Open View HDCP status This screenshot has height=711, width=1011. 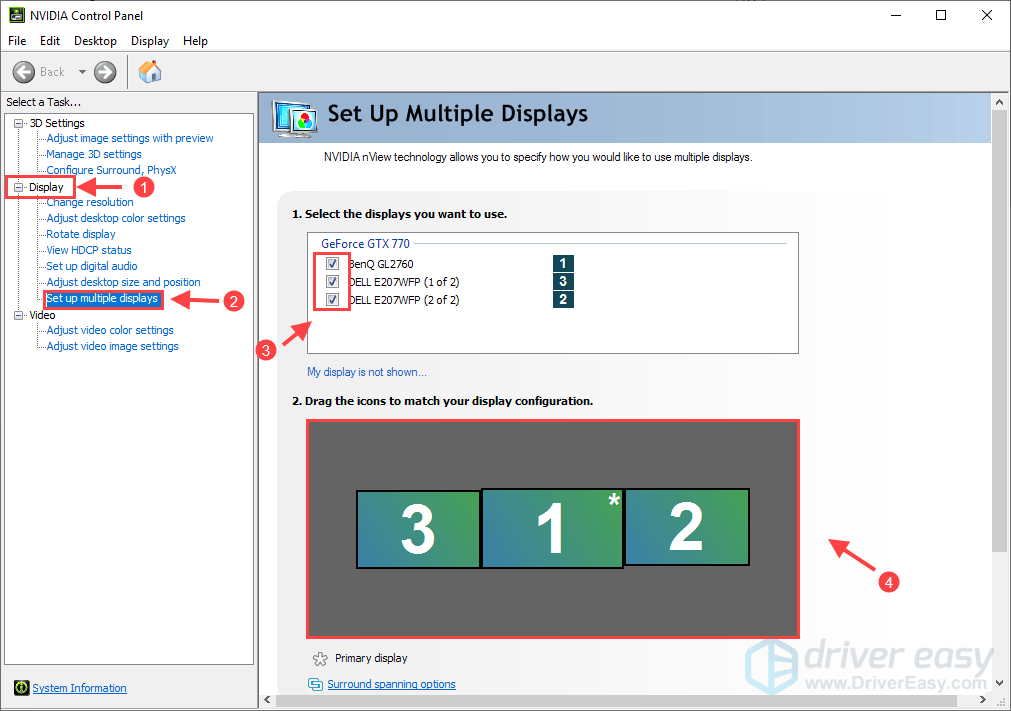click(89, 250)
